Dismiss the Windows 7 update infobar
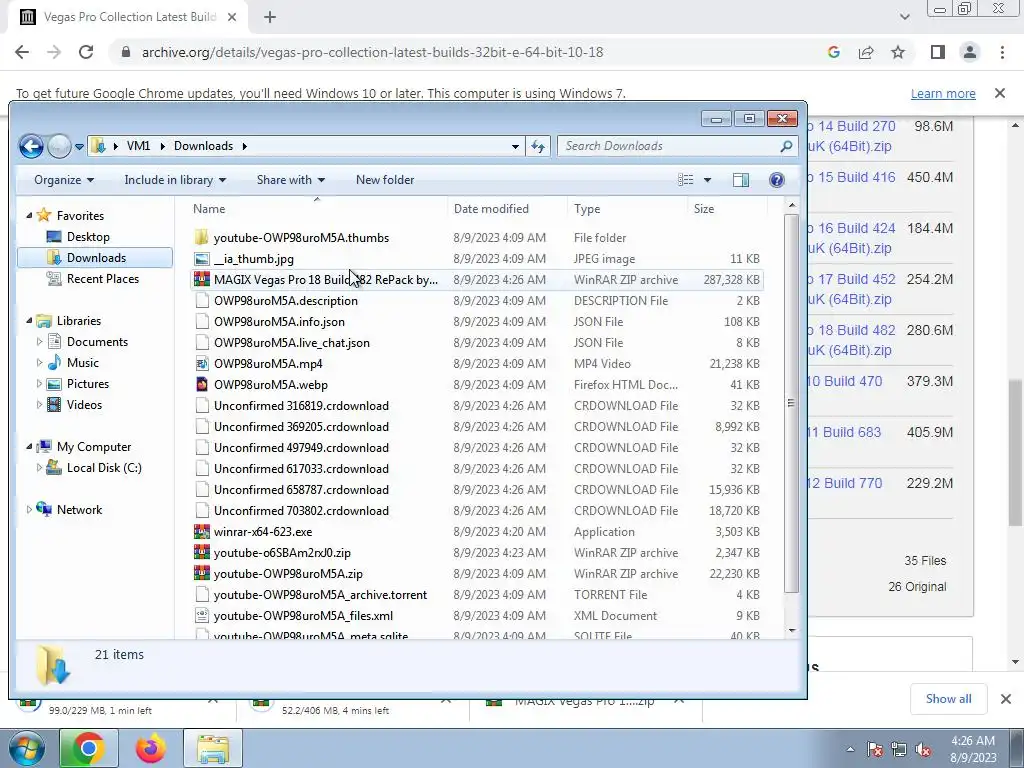Viewport: 1024px width, 768px height. (x=1000, y=93)
